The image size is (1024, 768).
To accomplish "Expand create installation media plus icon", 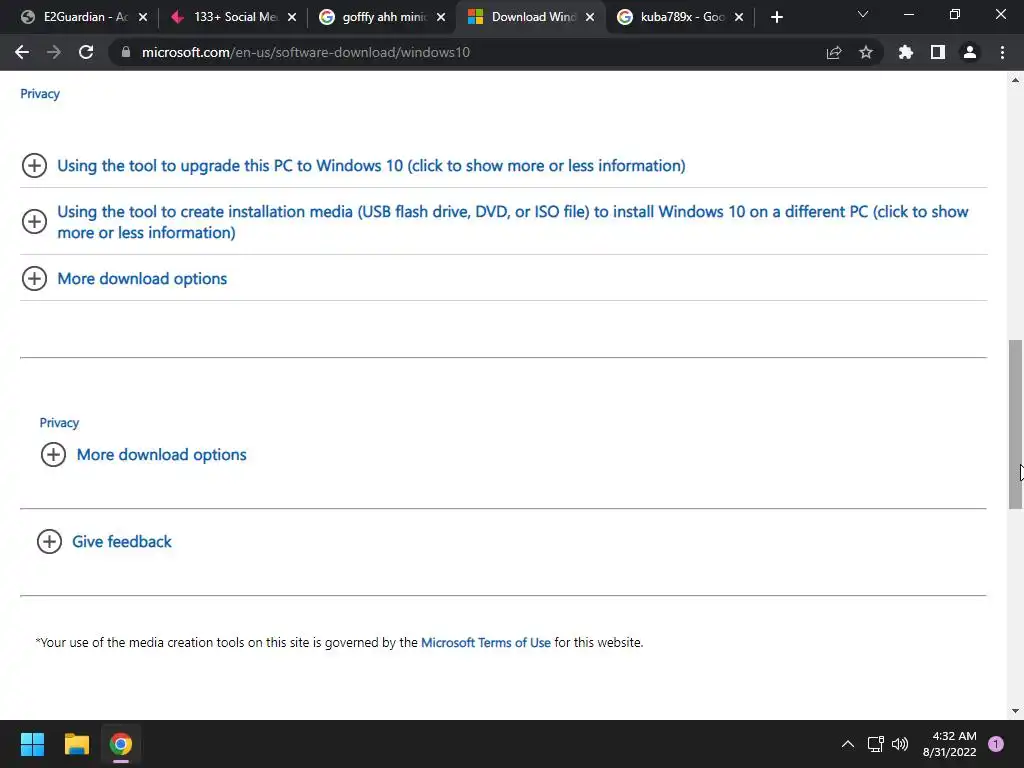I will click(34, 221).
